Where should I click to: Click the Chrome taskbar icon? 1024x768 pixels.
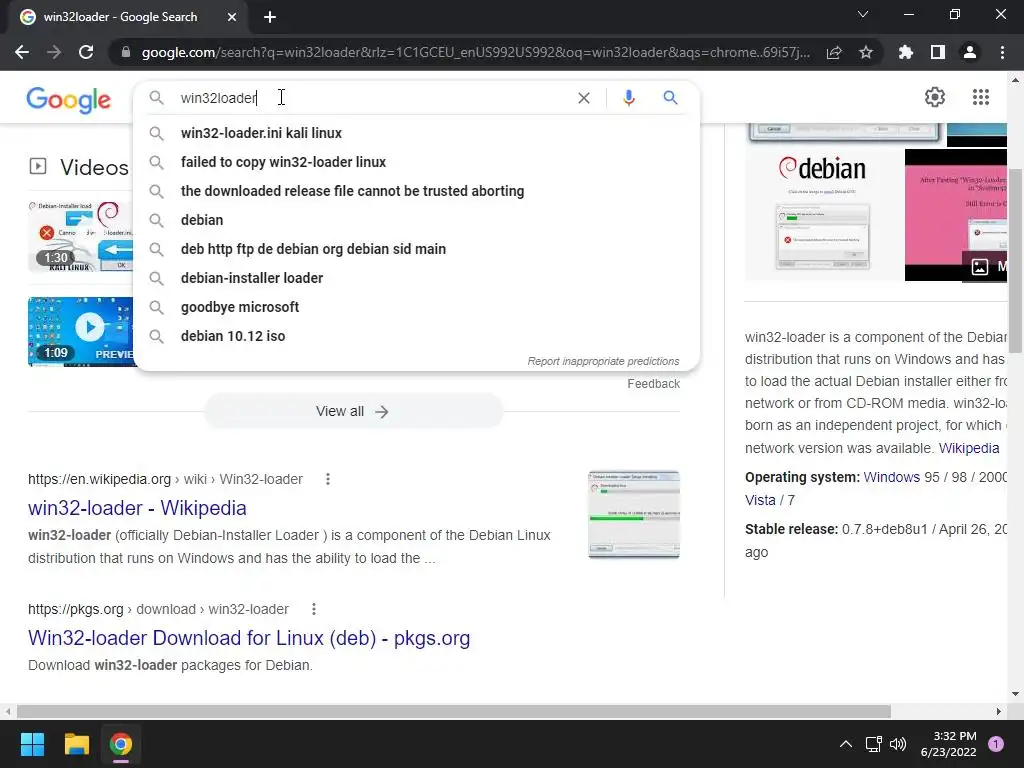click(x=121, y=744)
